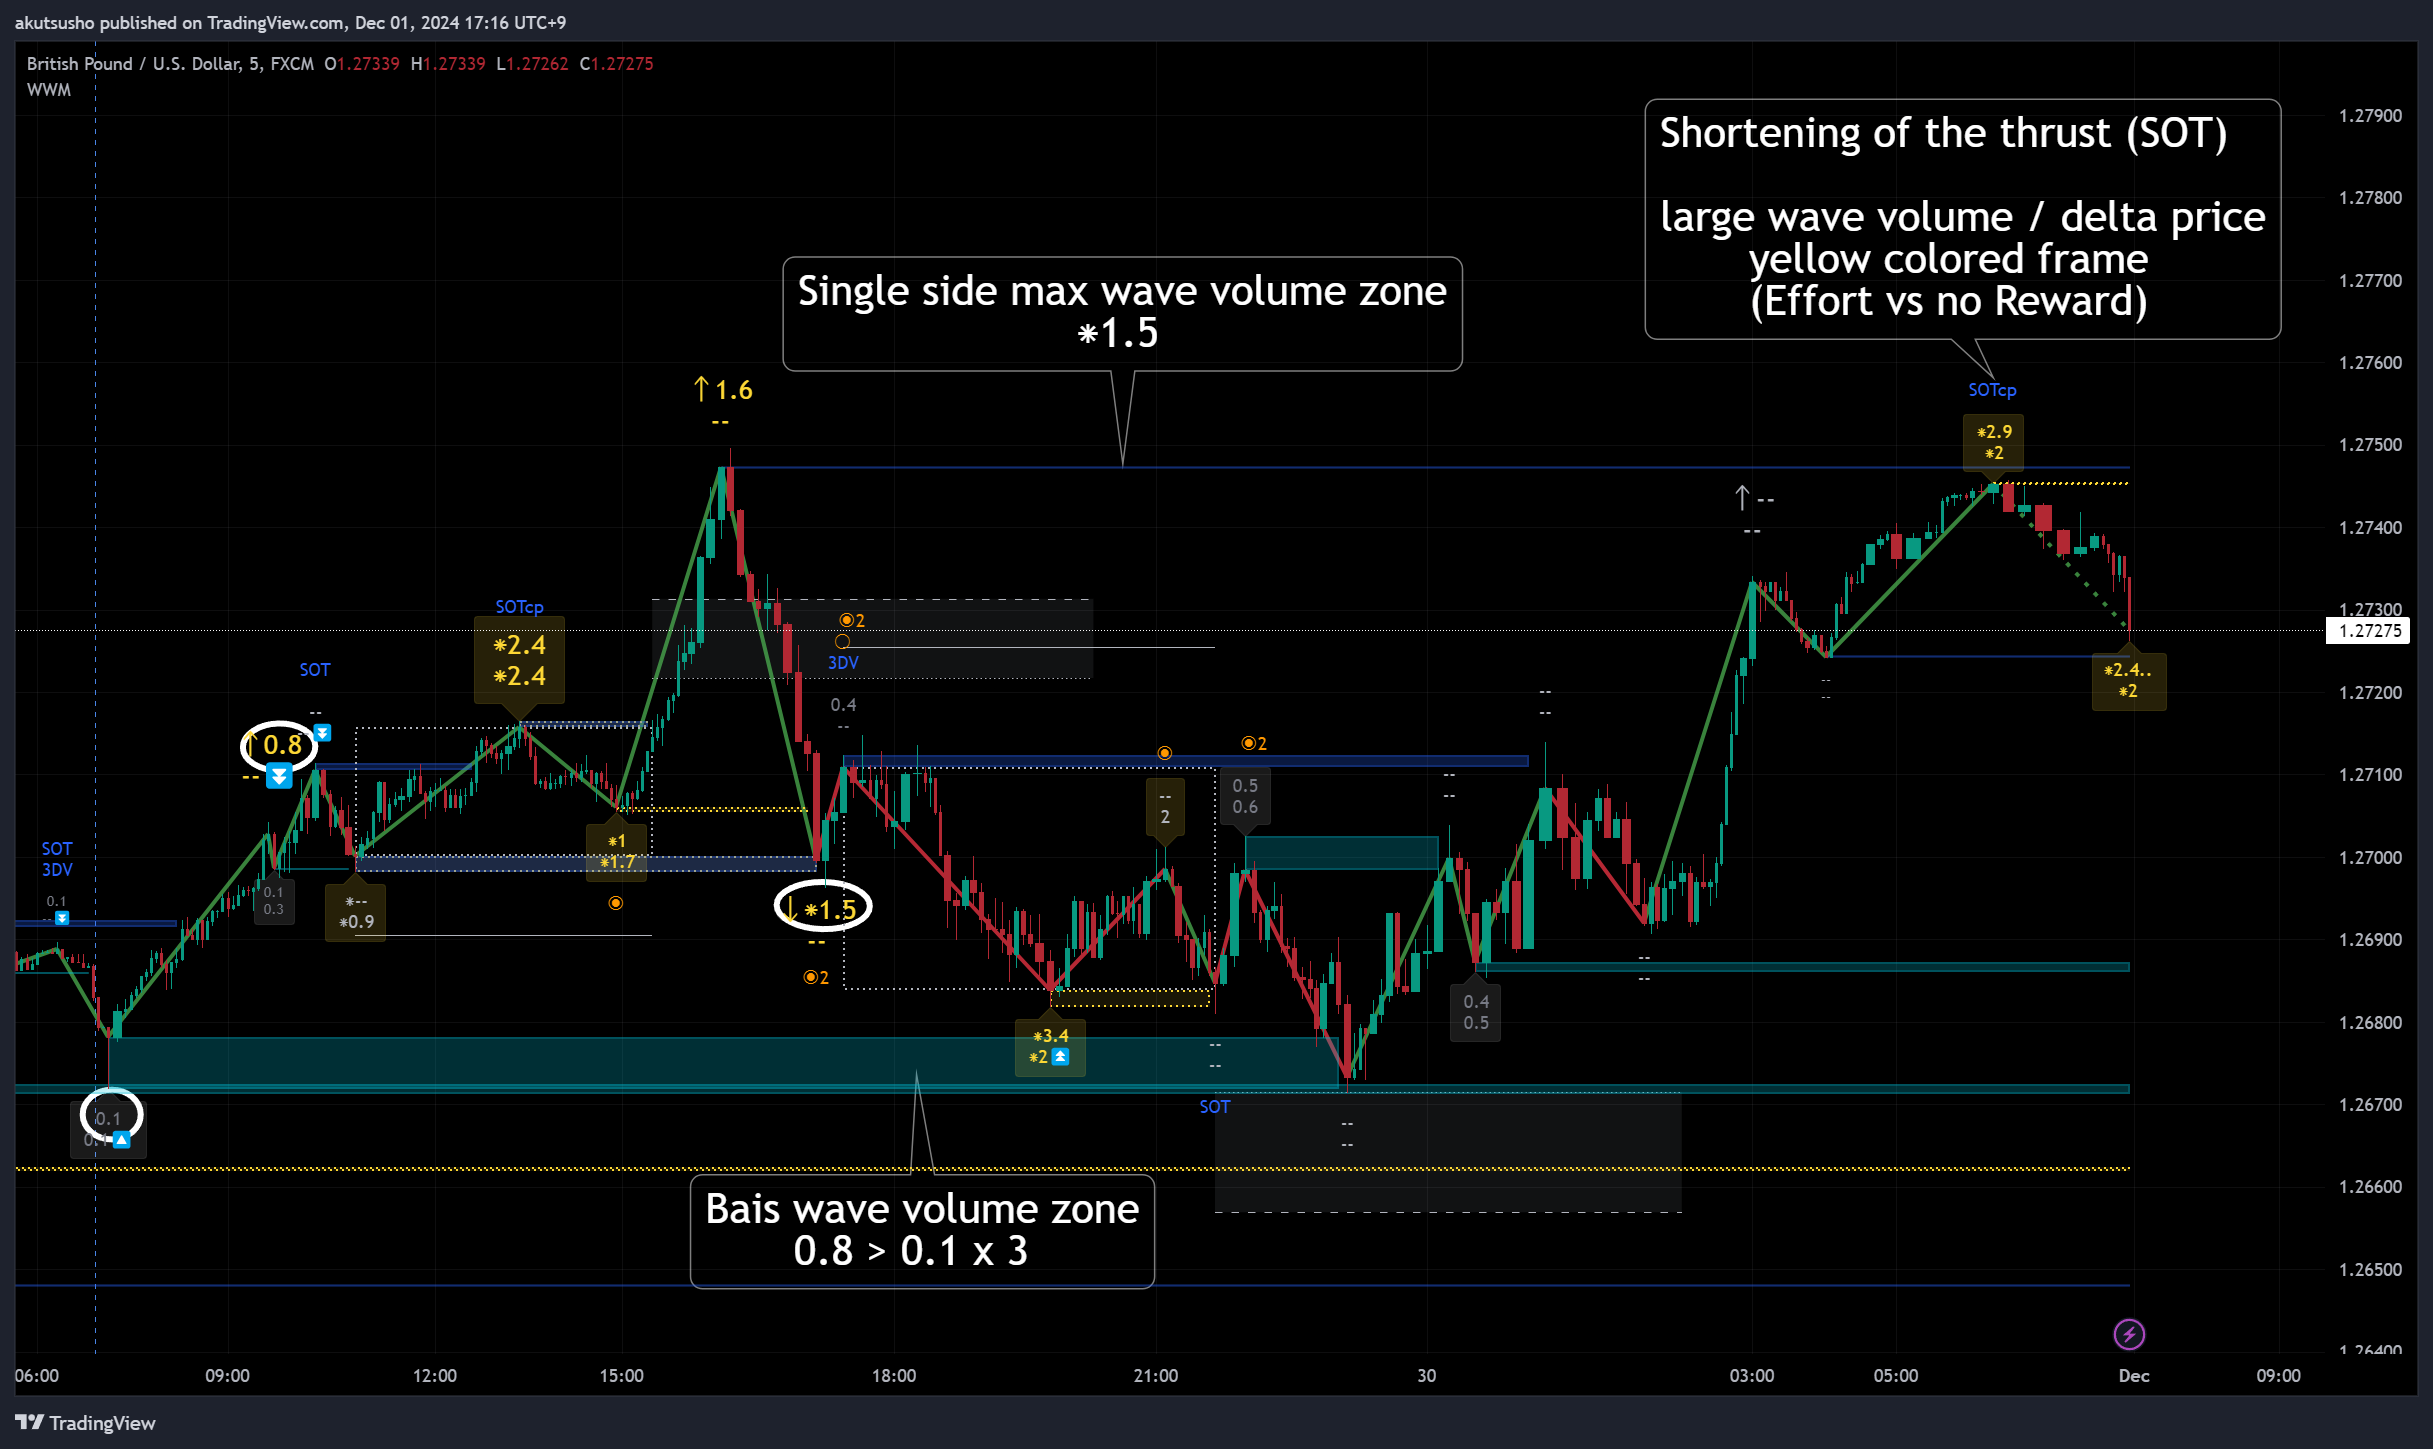Click the current price tag 1.27275

click(x=2369, y=630)
